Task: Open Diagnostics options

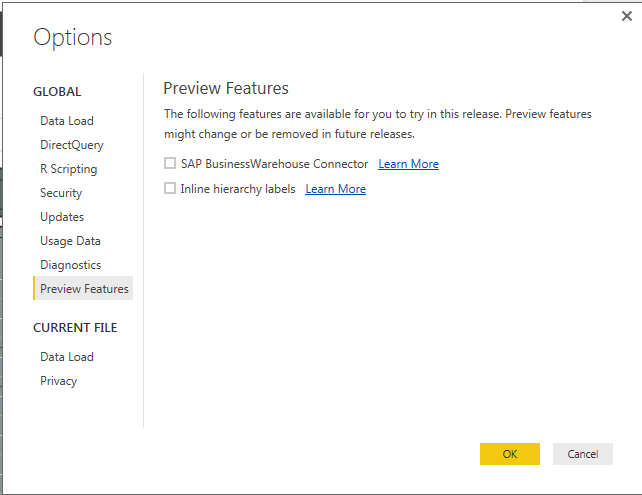Action: point(70,265)
